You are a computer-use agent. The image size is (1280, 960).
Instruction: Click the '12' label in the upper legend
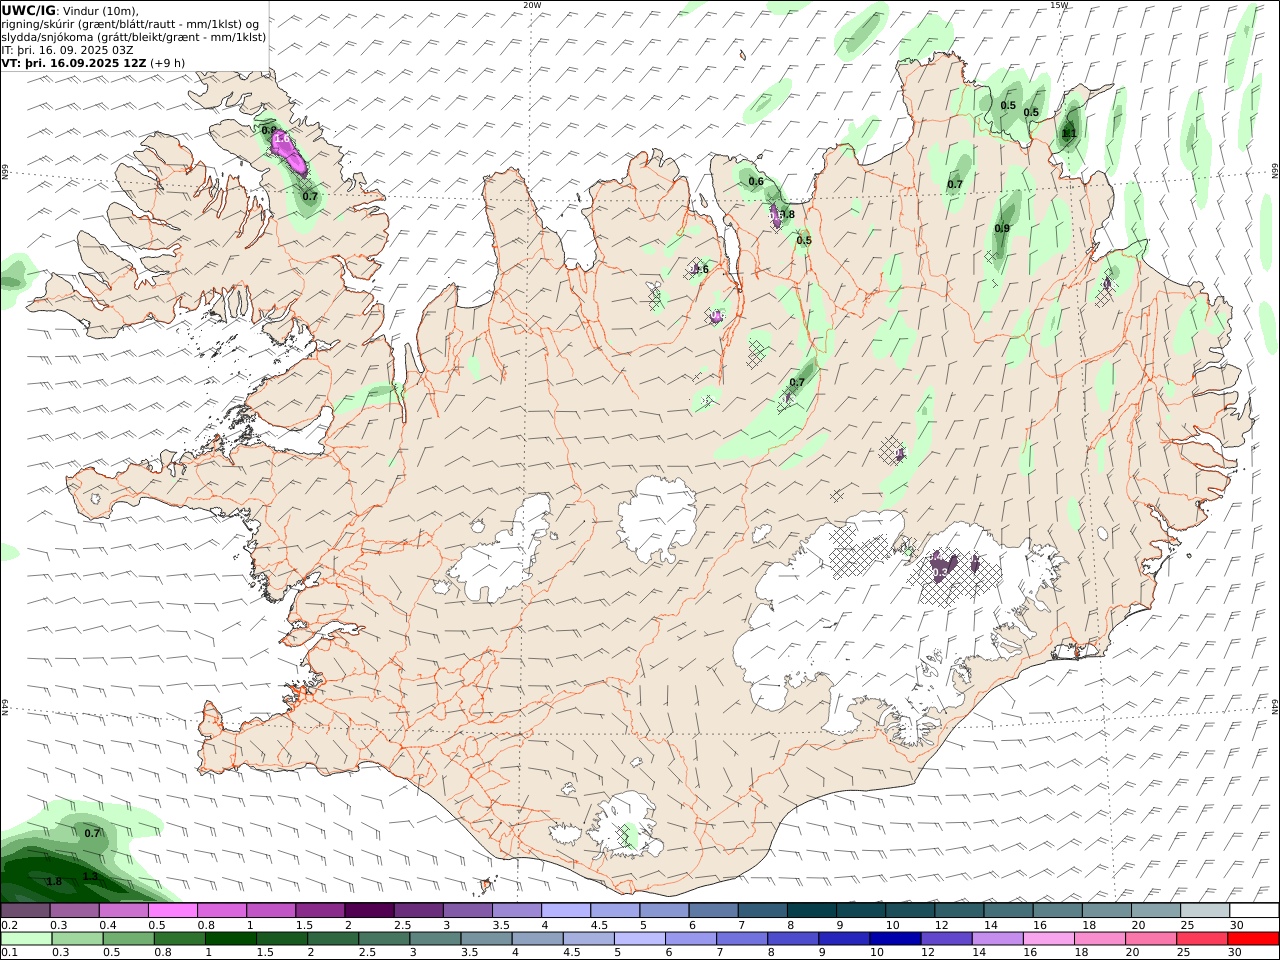(x=940, y=925)
